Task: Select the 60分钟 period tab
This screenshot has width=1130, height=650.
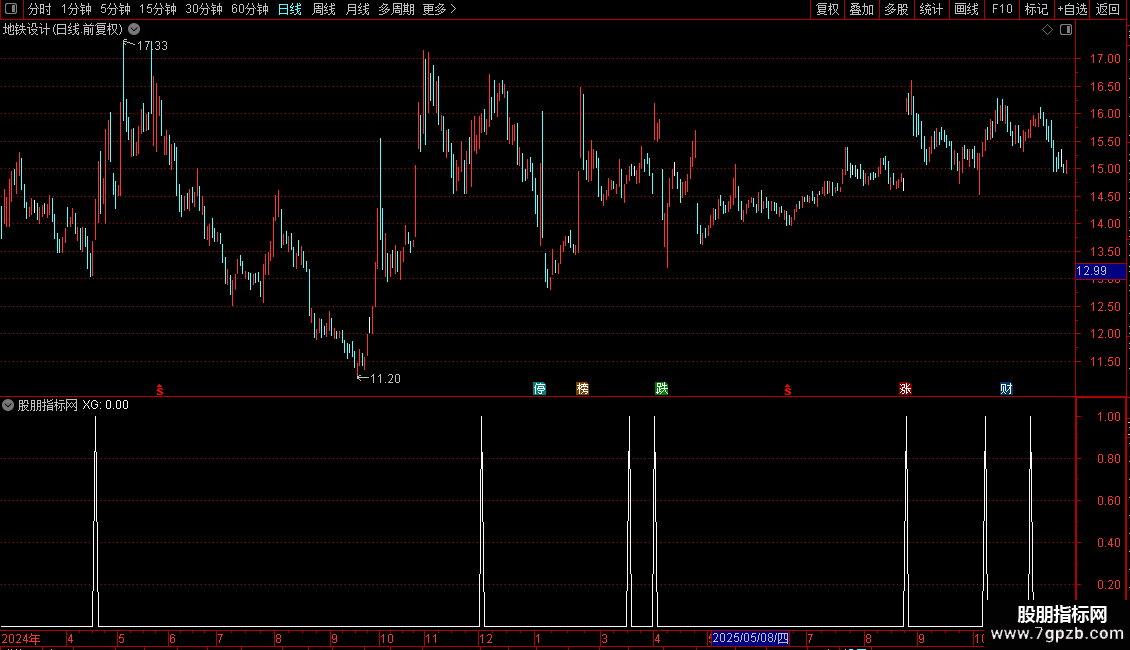Action: coord(249,9)
